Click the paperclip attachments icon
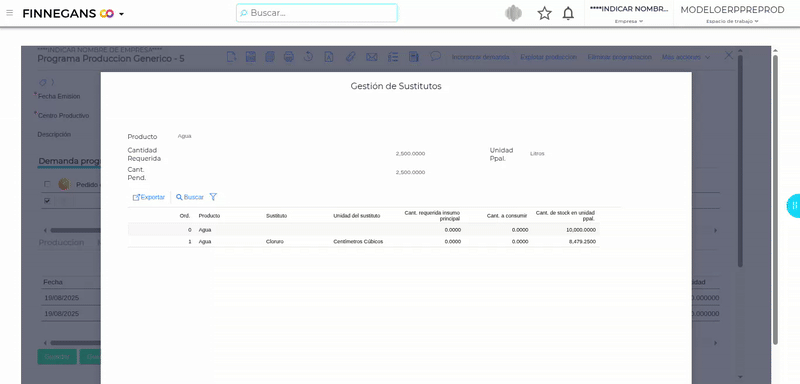Viewport: 800px width, 384px height. [350, 57]
